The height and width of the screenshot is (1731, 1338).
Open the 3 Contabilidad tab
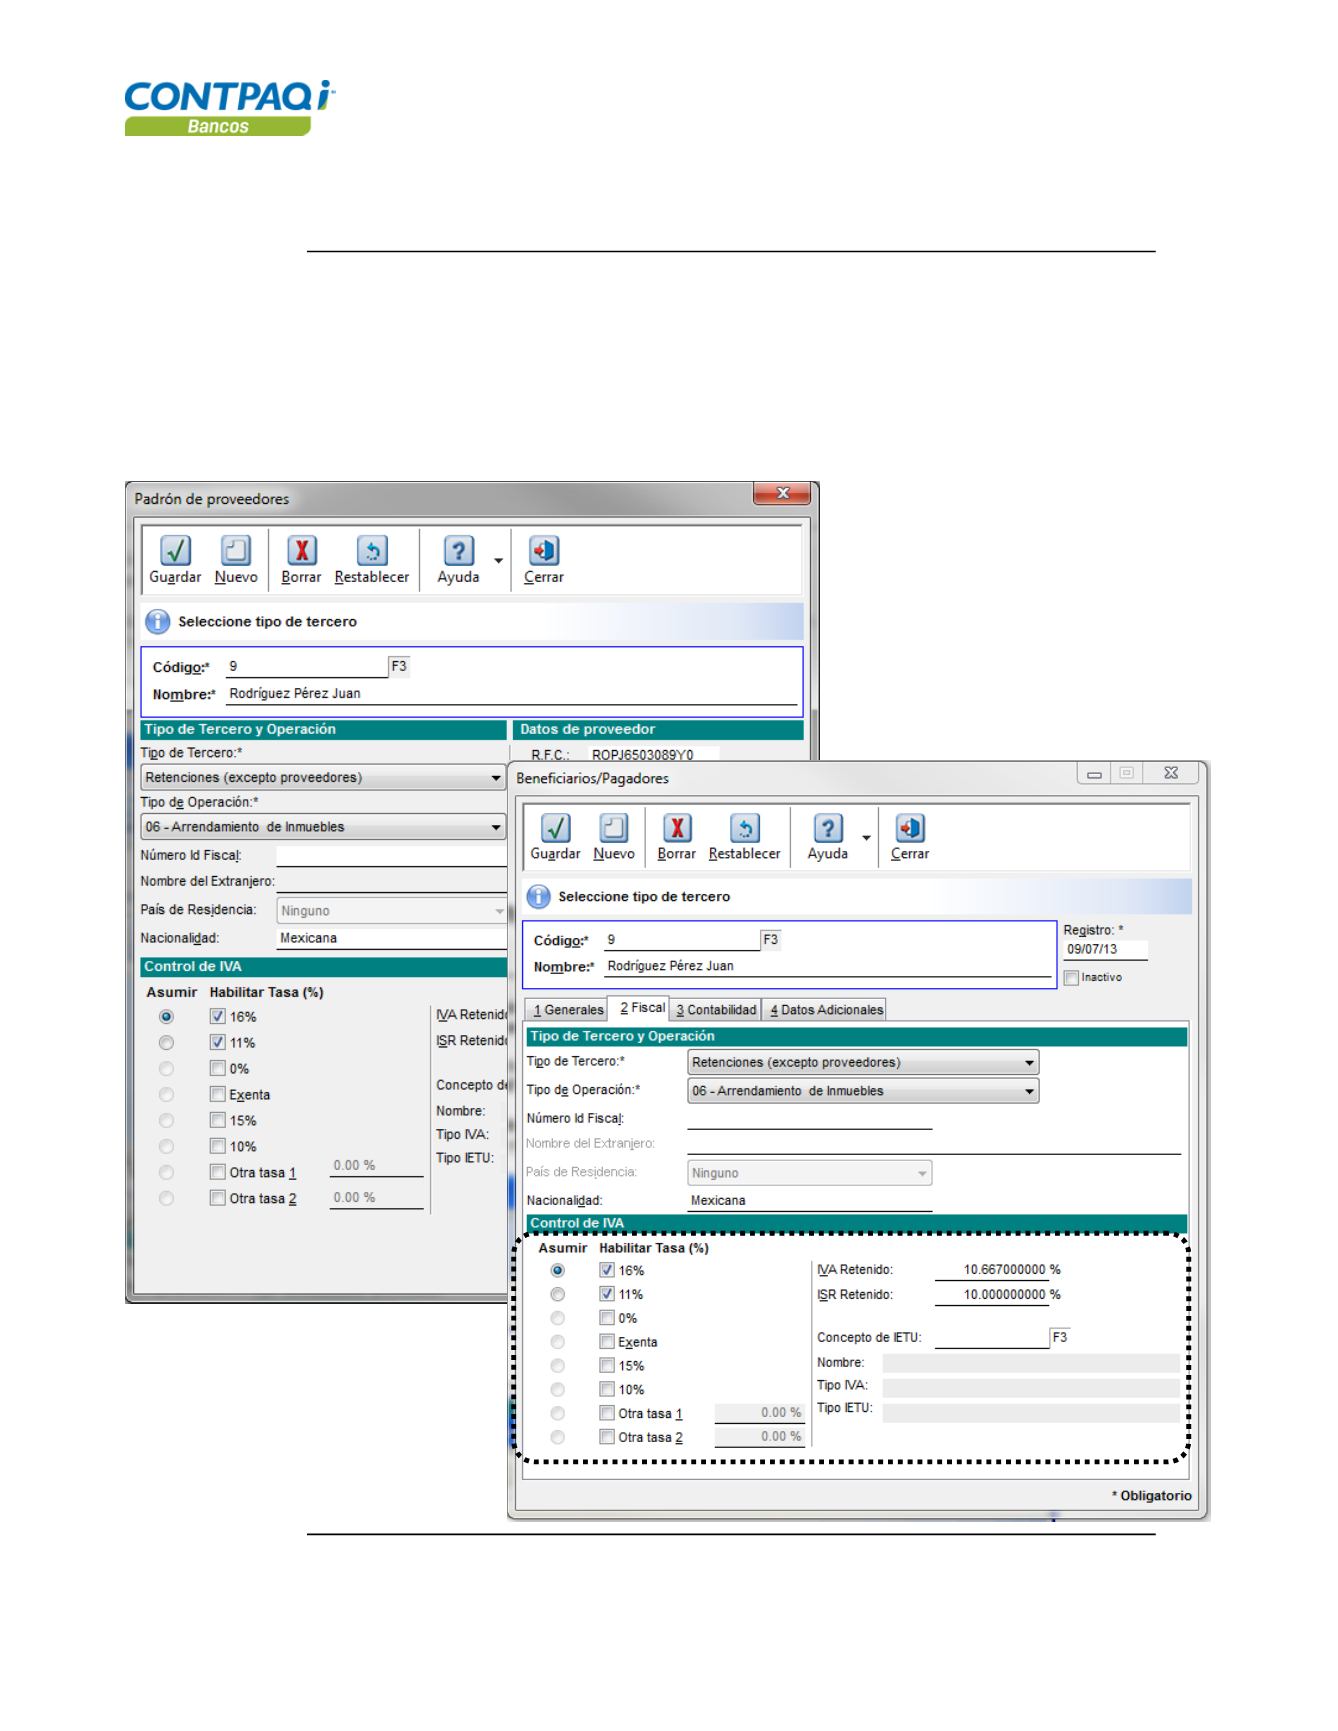(x=716, y=1010)
